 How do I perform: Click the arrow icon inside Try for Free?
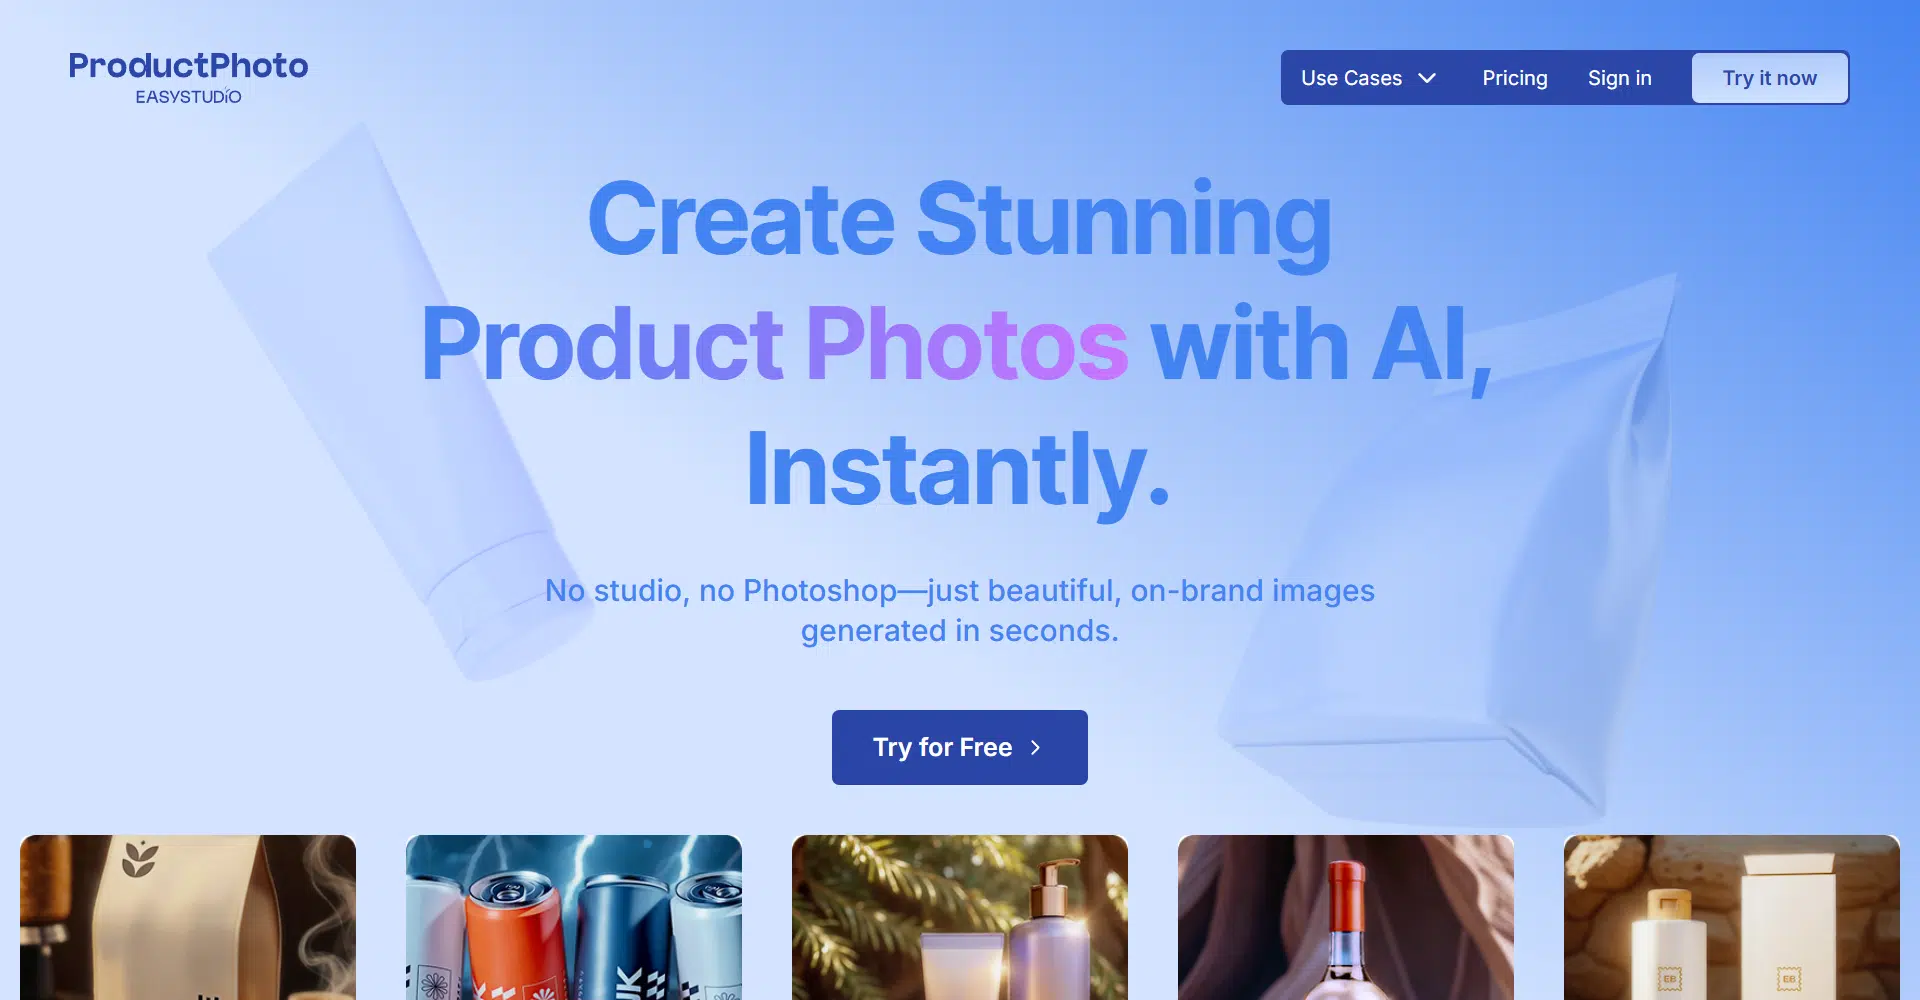(1035, 747)
